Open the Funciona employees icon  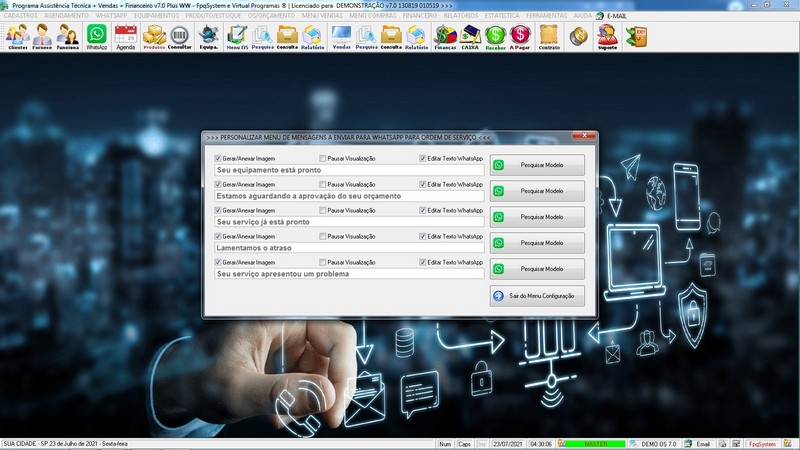pos(67,37)
